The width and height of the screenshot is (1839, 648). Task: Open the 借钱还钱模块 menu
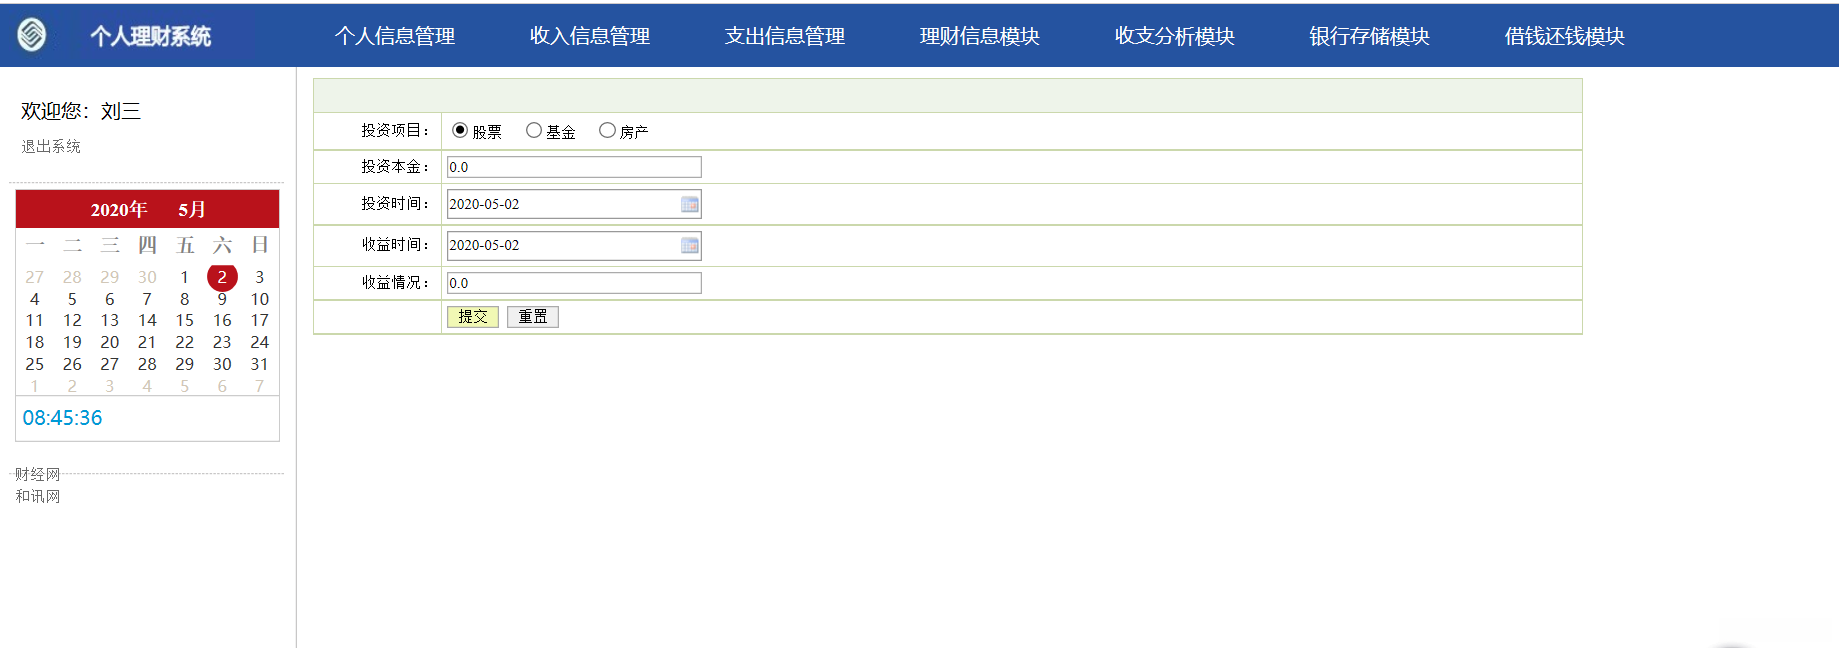point(1565,36)
